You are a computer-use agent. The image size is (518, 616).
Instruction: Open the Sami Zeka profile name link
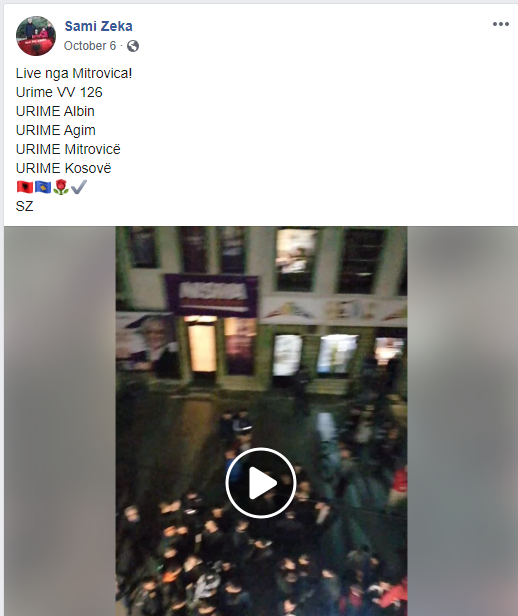click(x=99, y=26)
